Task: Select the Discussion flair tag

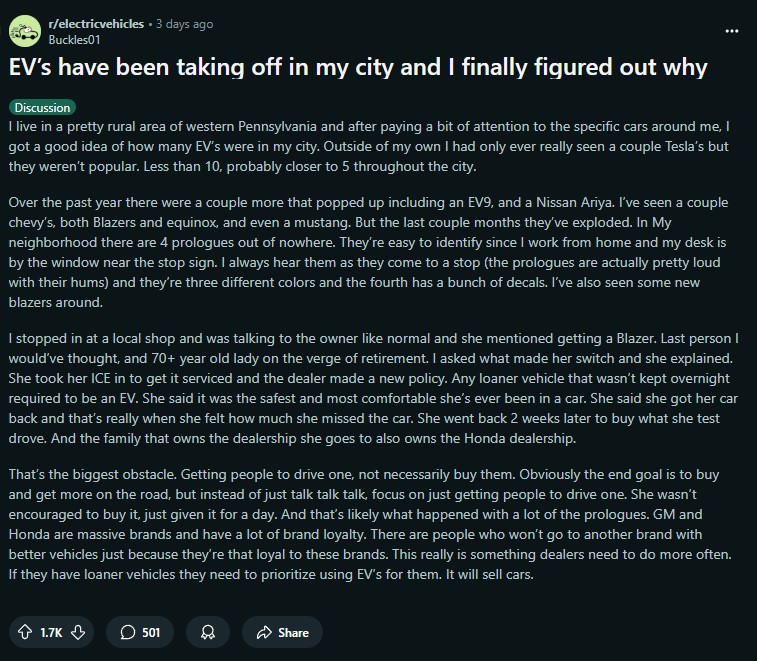Action: 43,107
